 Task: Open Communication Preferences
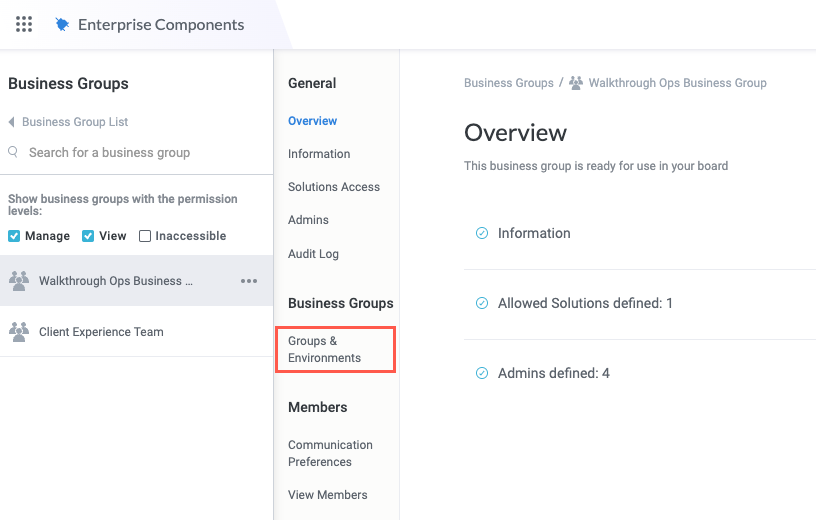(x=330, y=453)
